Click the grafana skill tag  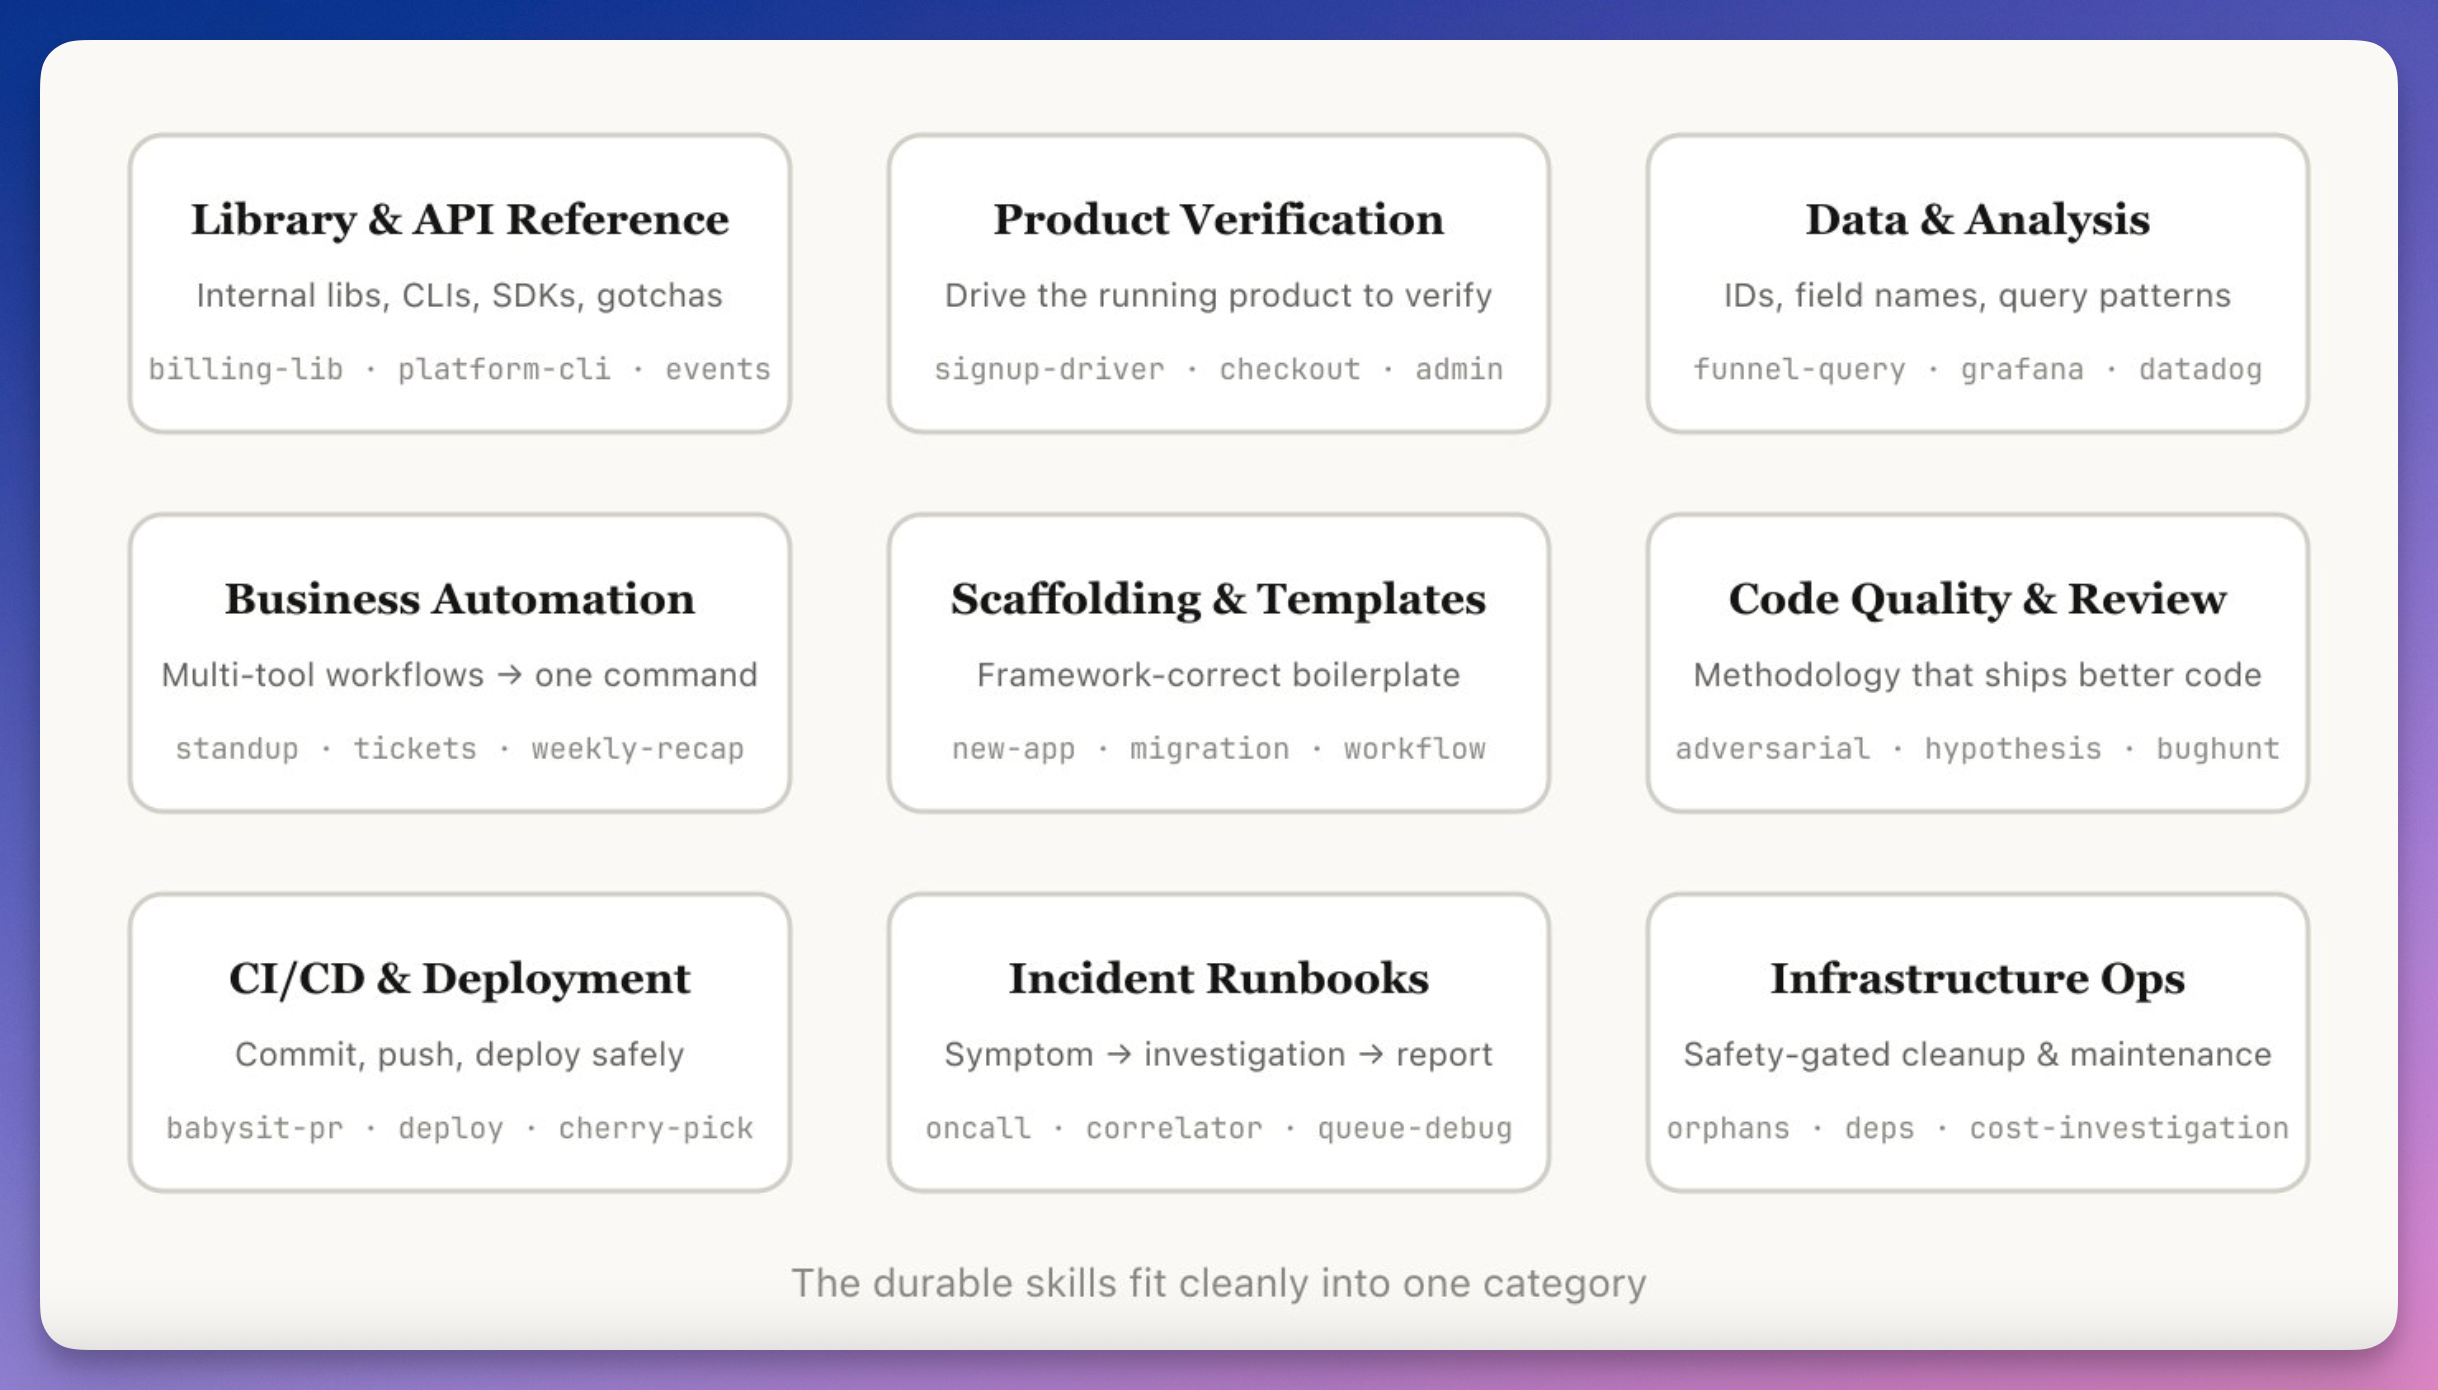(2022, 369)
